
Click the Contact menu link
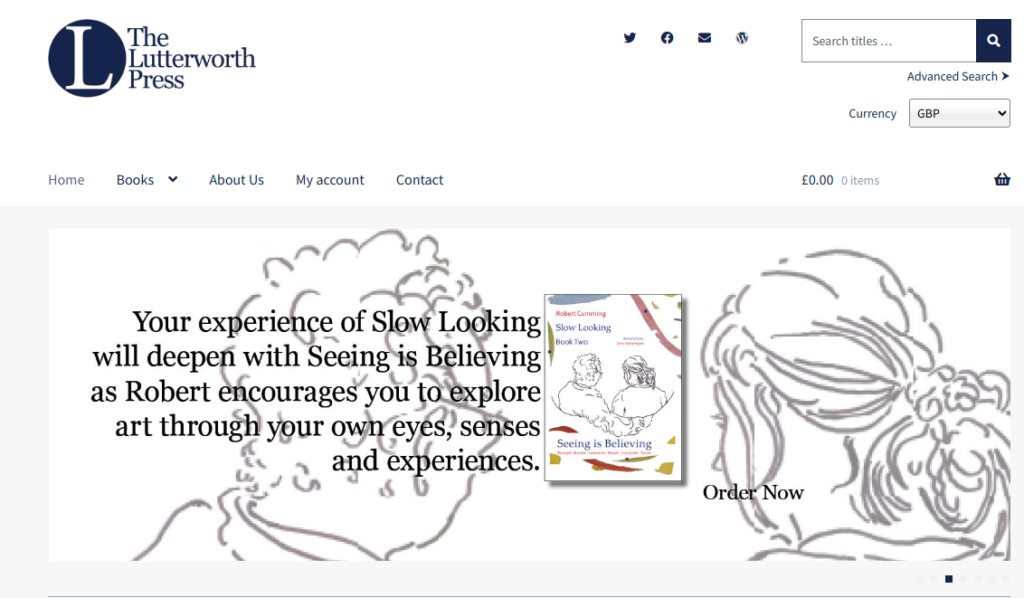tap(419, 180)
